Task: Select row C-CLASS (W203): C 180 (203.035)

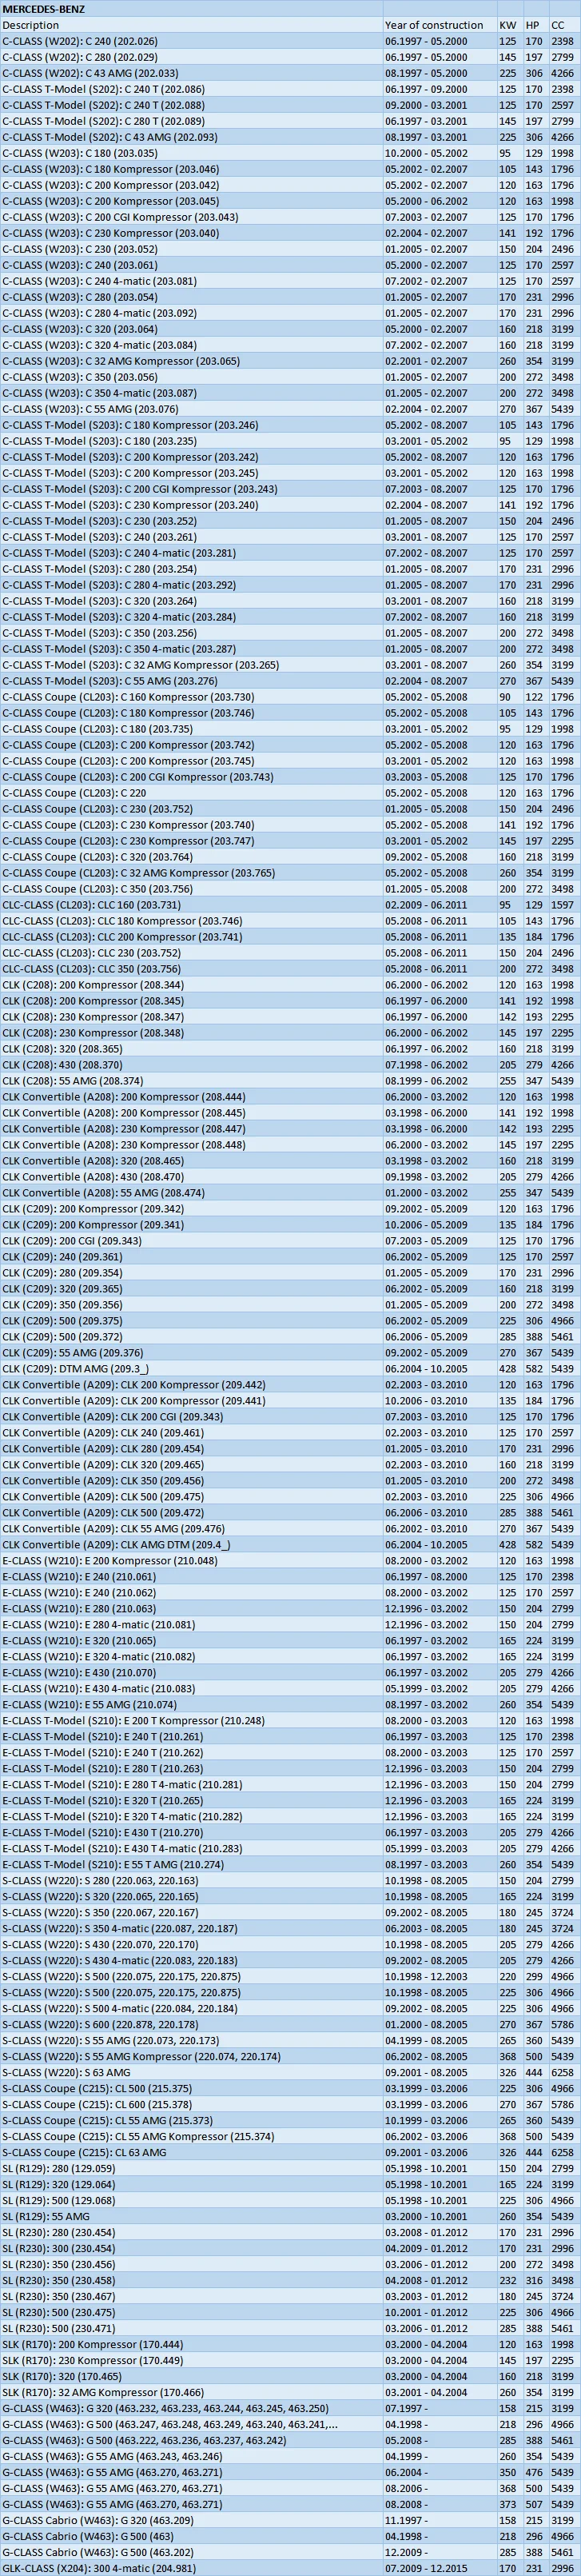Action: (x=290, y=153)
